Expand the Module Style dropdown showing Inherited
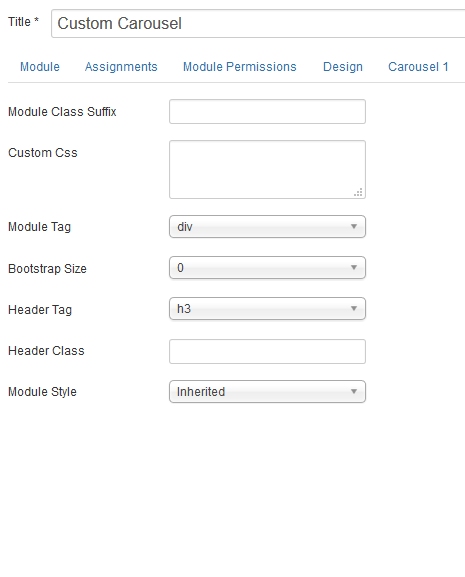465x577 pixels. click(267, 392)
